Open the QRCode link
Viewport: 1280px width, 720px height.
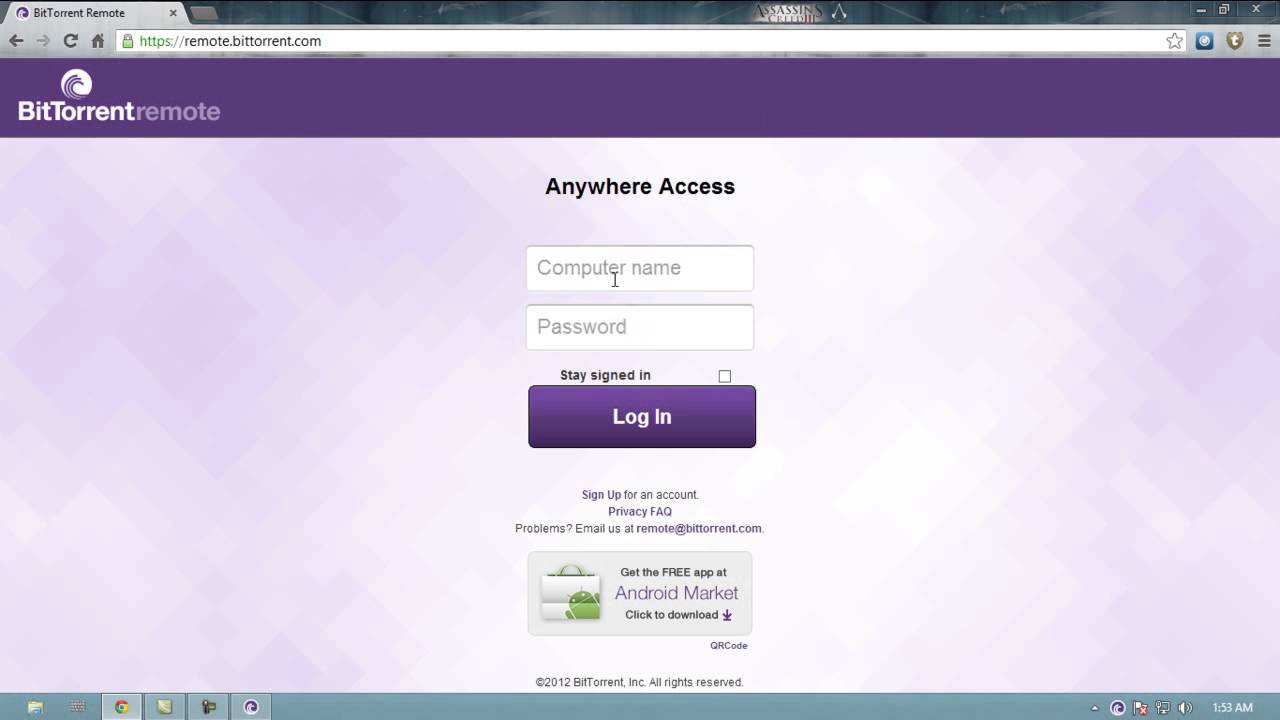(x=729, y=646)
